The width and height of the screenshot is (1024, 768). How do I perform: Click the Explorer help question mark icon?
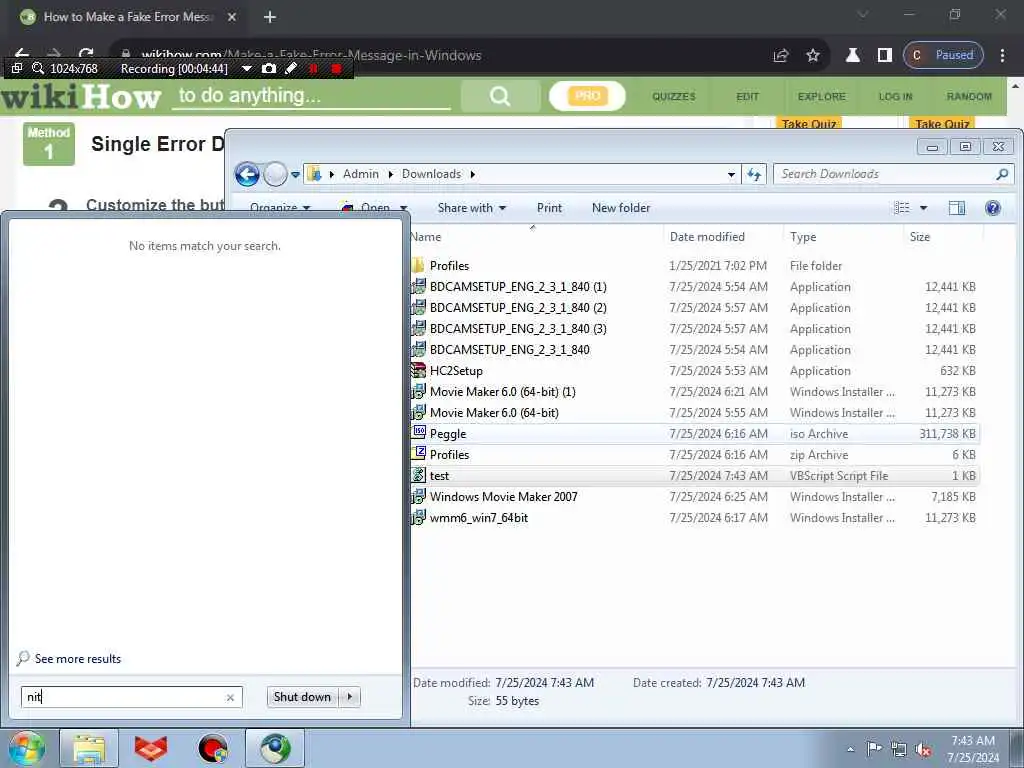click(x=993, y=208)
